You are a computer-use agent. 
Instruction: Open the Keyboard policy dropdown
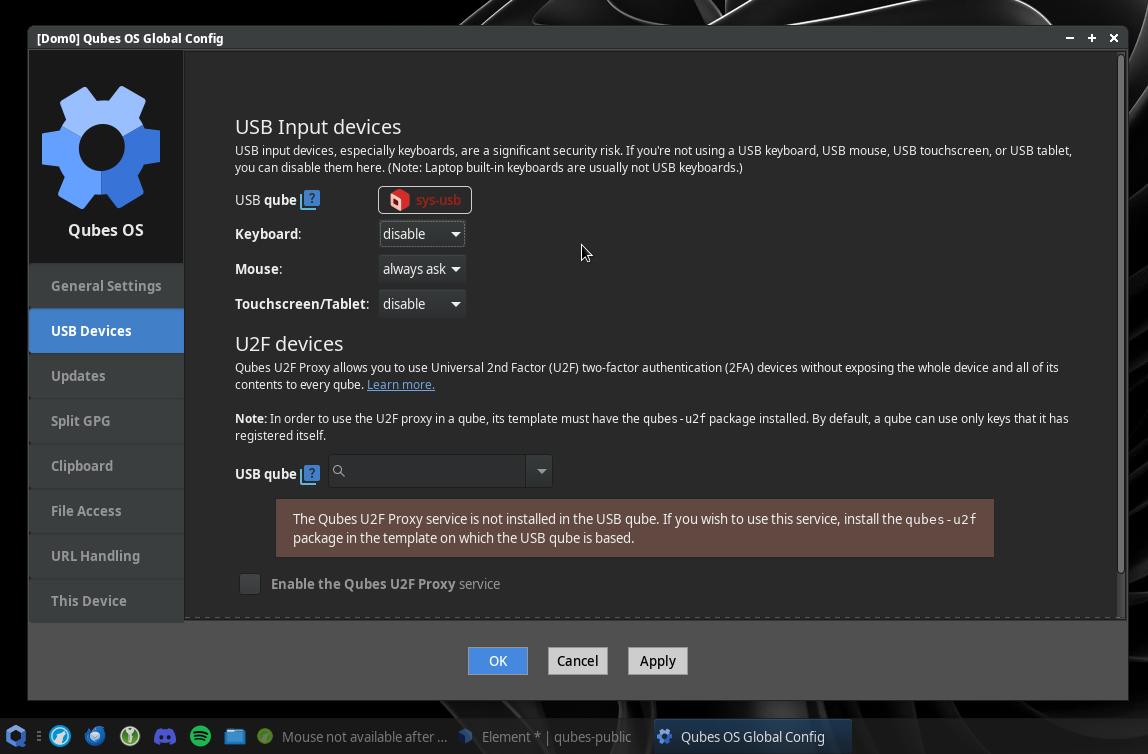421,234
